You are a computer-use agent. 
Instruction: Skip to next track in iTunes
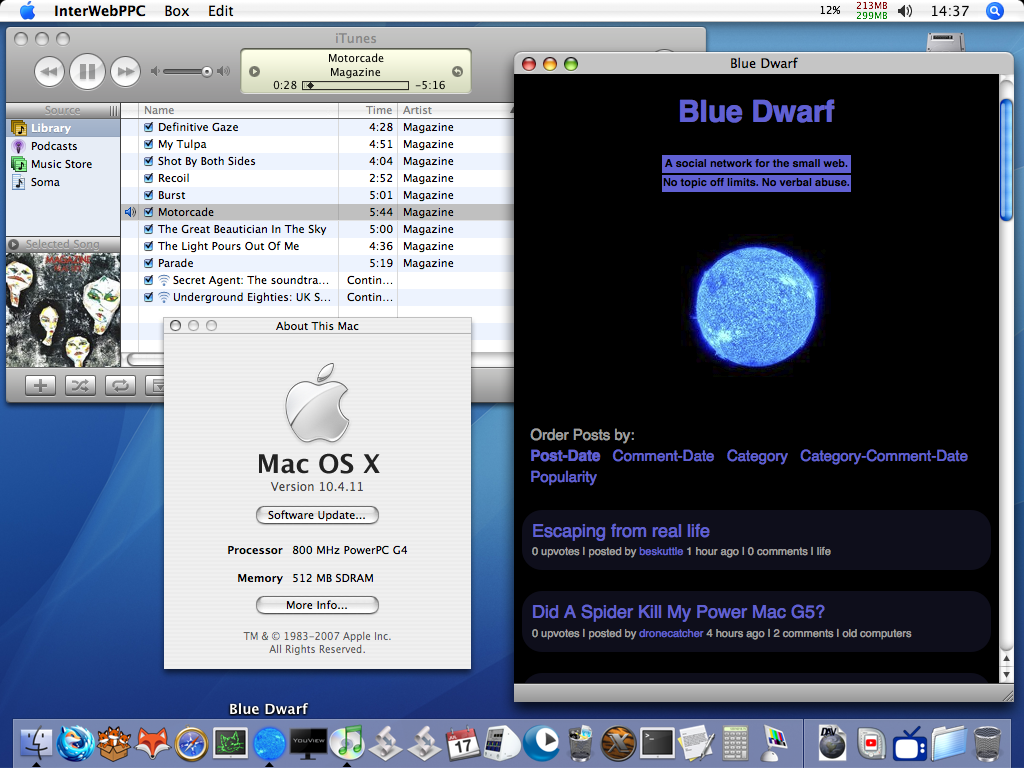(125, 71)
